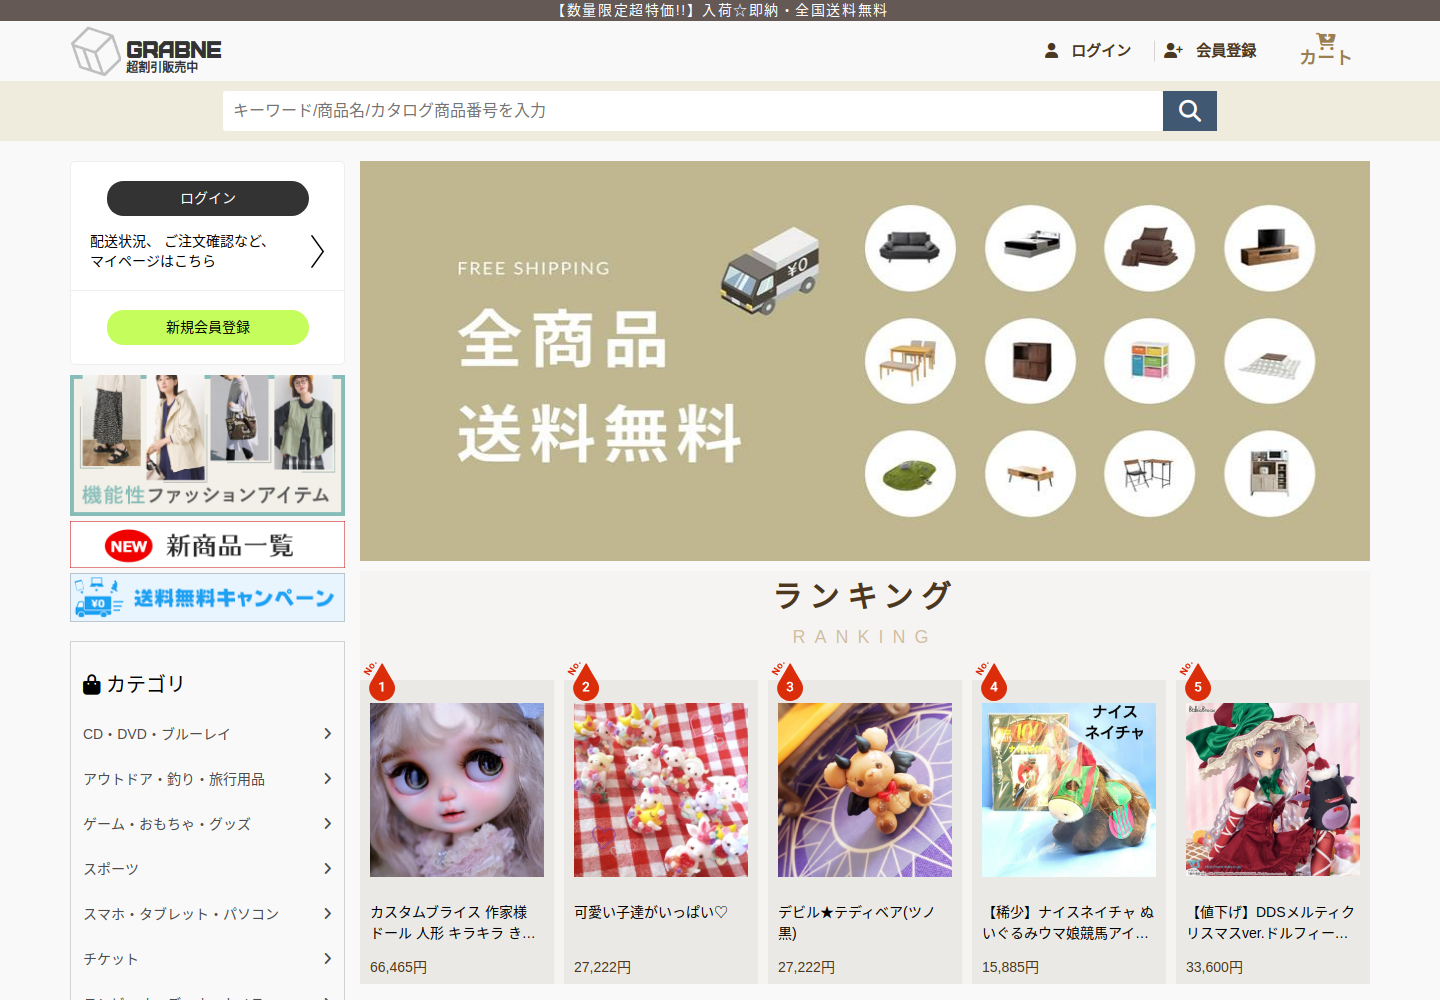Screen dimensions: 1440x1000
Task: Click the magnifier search button
Action: (x=1190, y=111)
